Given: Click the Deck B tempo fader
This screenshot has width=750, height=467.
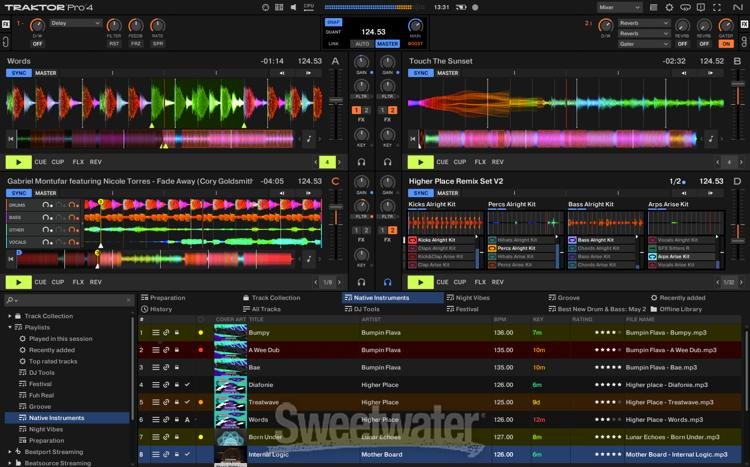Looking at the screenshot, I should (738, 83).
